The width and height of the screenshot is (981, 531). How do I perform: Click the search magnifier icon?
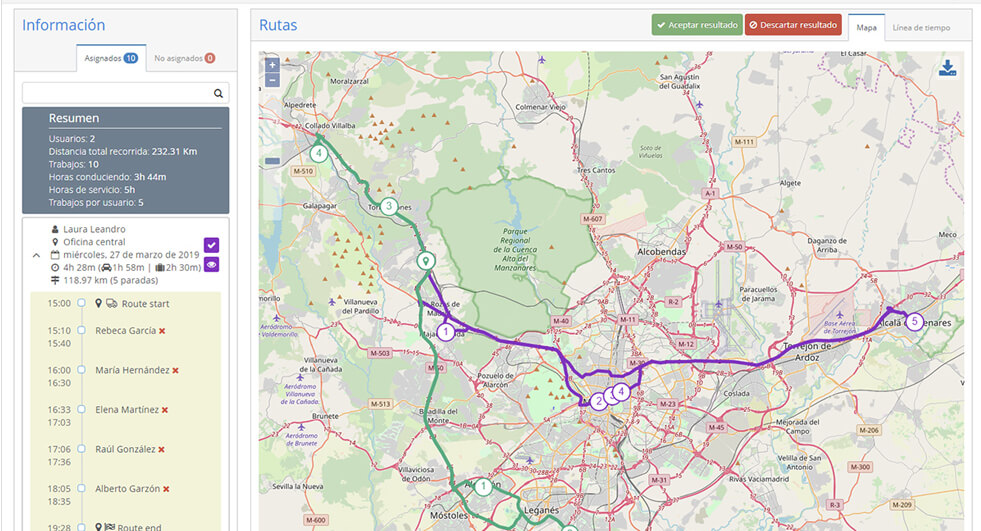coord(218,93)
